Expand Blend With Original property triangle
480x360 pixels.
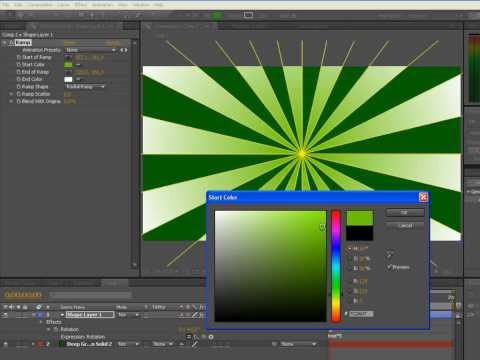(x=12, y=101)
